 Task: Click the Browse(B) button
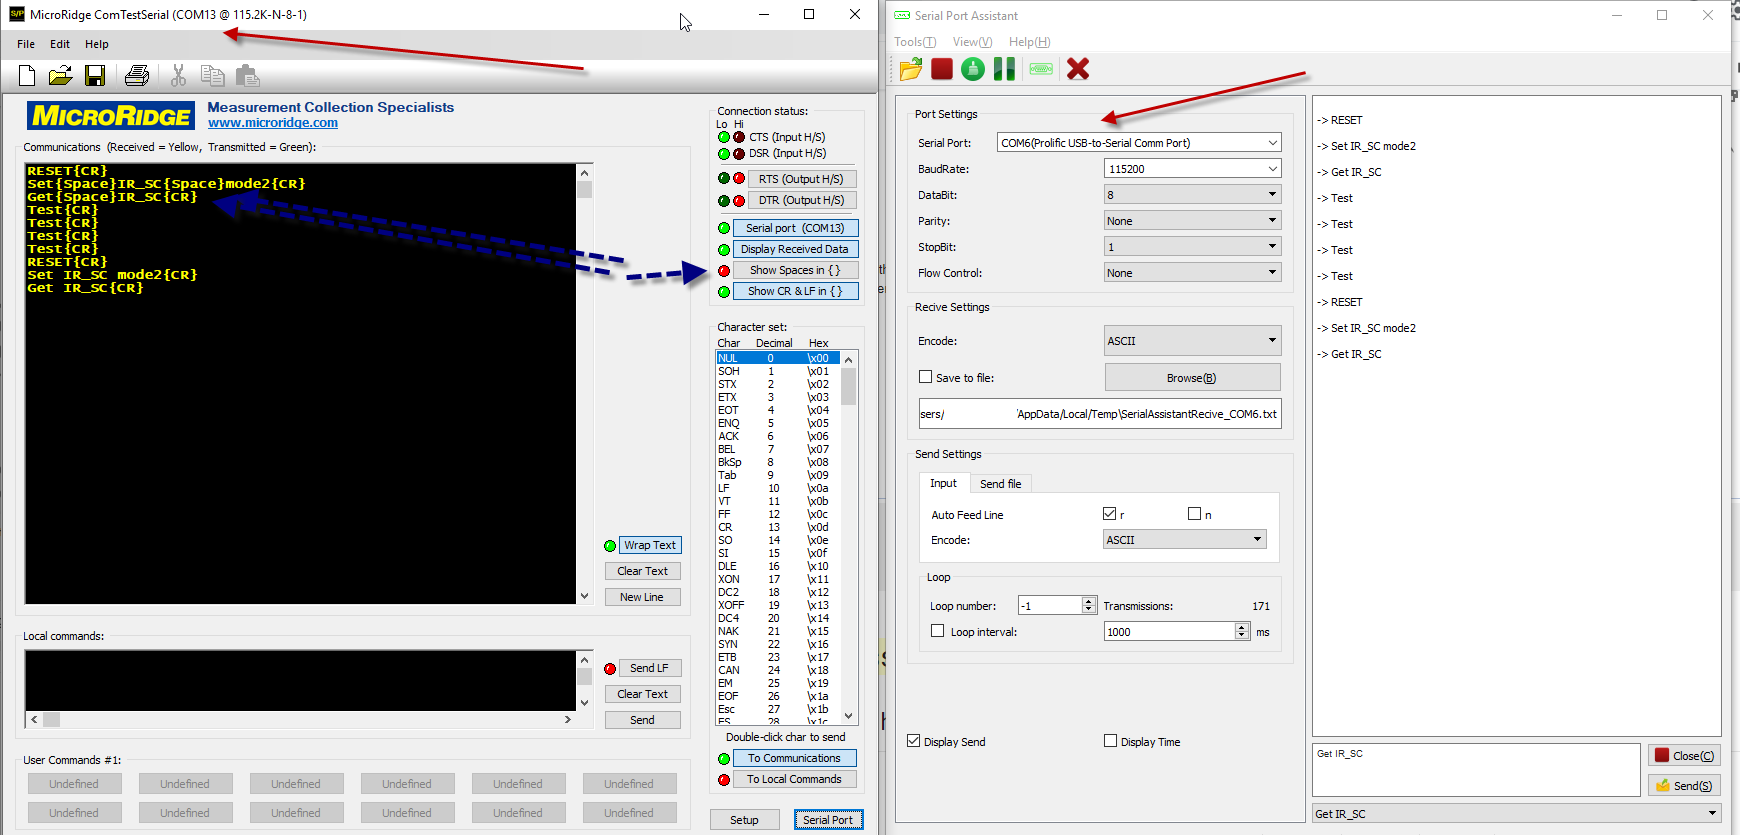click(x=1192, y=378)
